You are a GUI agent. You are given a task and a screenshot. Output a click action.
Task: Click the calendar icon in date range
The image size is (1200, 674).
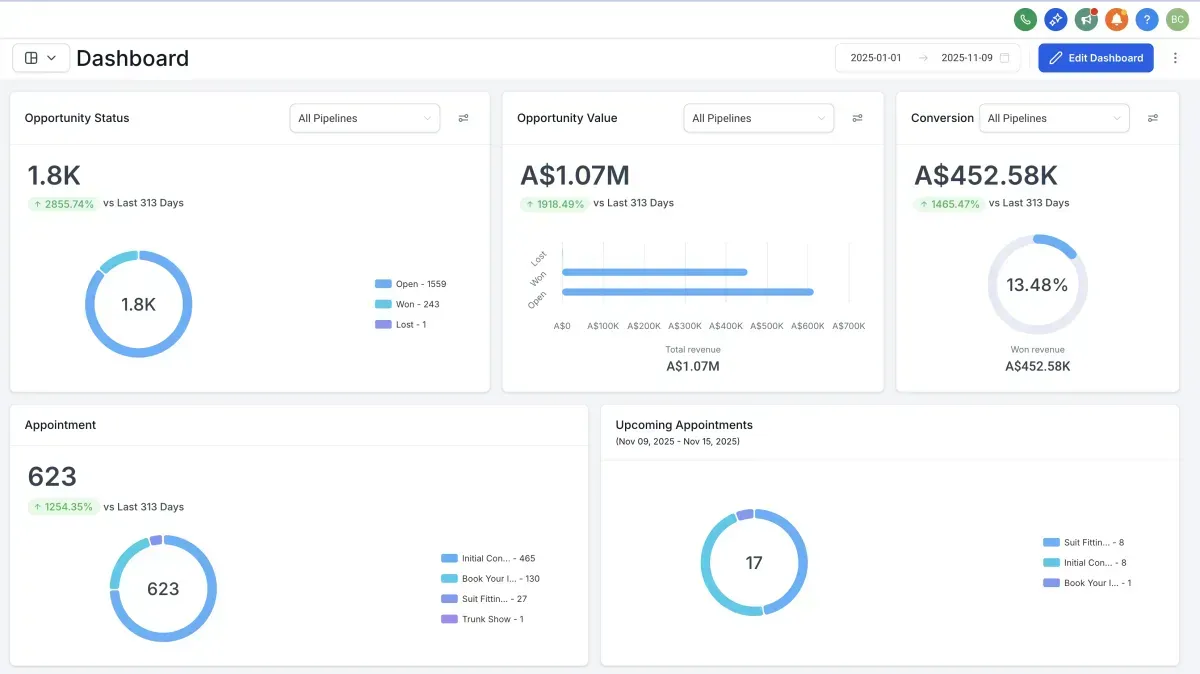1005,58
